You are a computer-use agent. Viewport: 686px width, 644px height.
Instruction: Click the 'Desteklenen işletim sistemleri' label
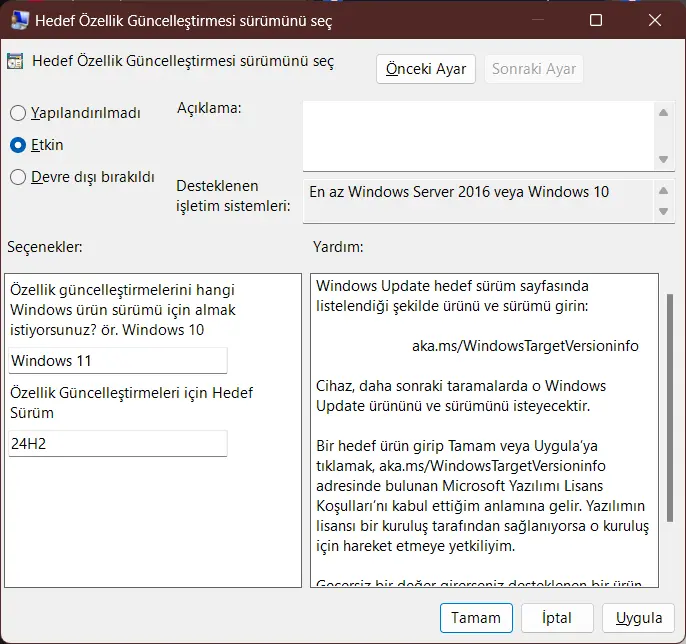coord(233,196)
